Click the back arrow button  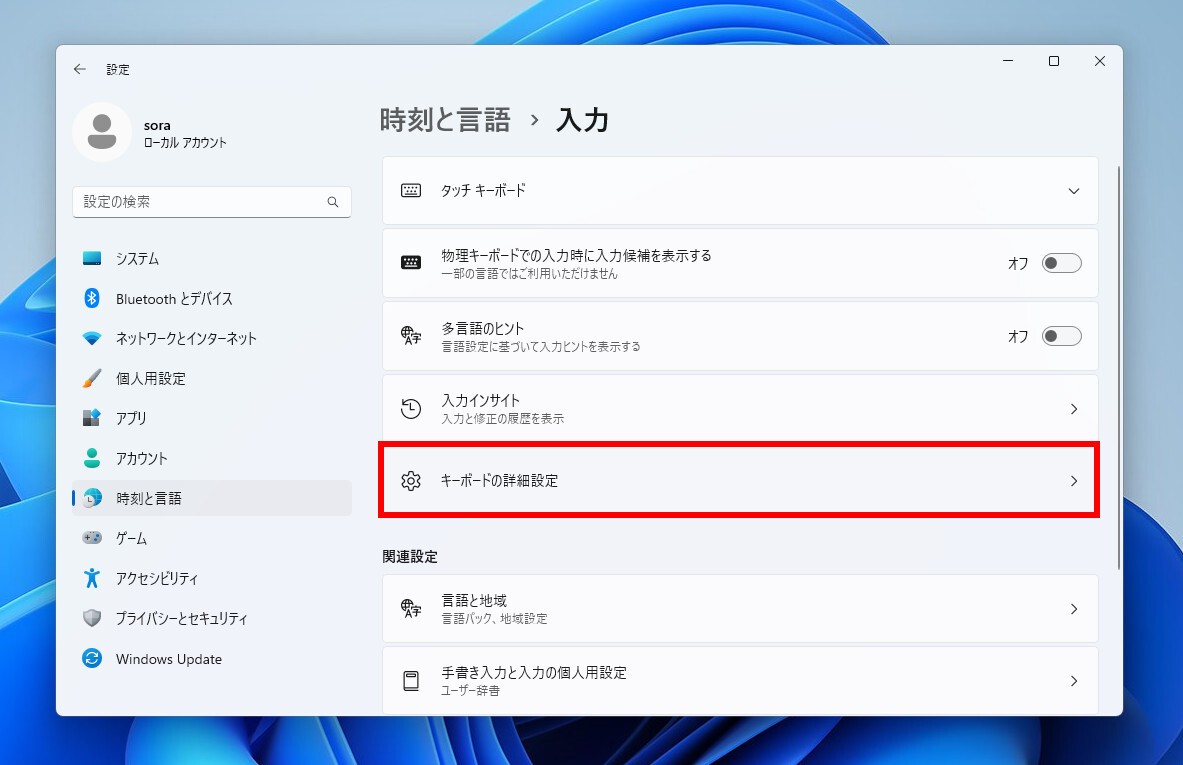pos(80,69)
